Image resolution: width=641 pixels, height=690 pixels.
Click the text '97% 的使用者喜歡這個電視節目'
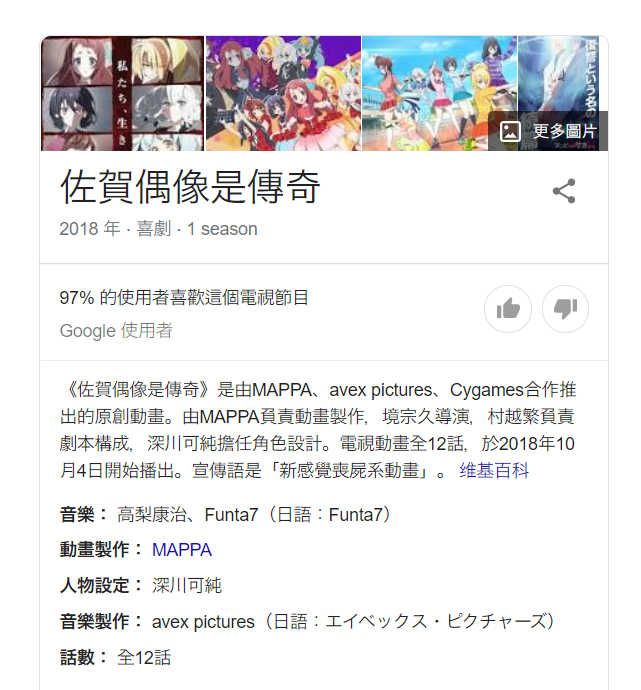pos(184,297)
